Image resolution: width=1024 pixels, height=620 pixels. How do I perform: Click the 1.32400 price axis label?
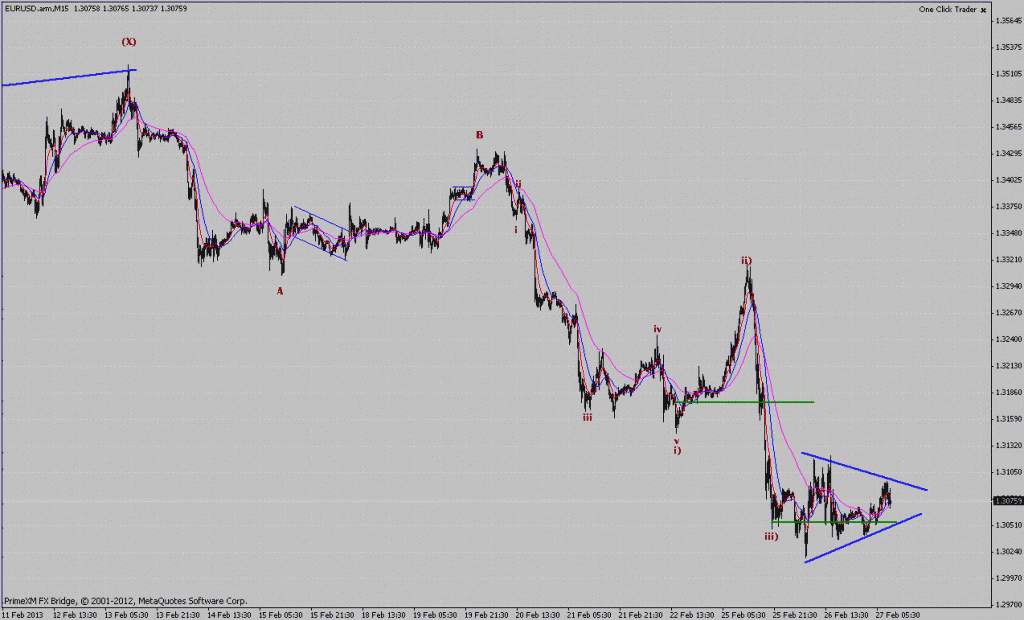[1009, 339]
